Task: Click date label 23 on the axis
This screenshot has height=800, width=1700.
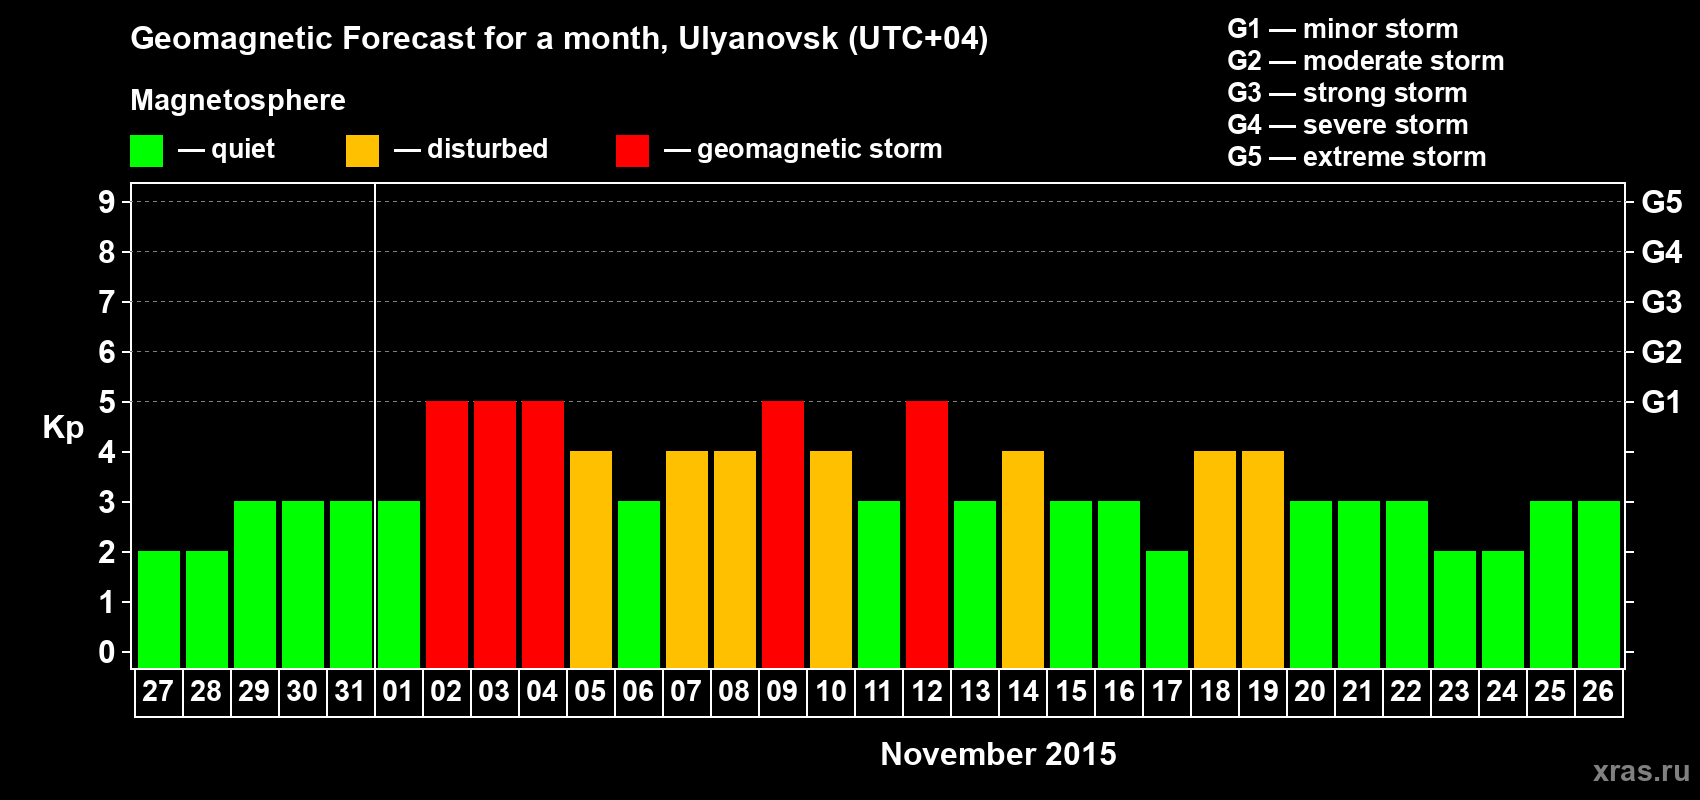Action: [1454, 691]
